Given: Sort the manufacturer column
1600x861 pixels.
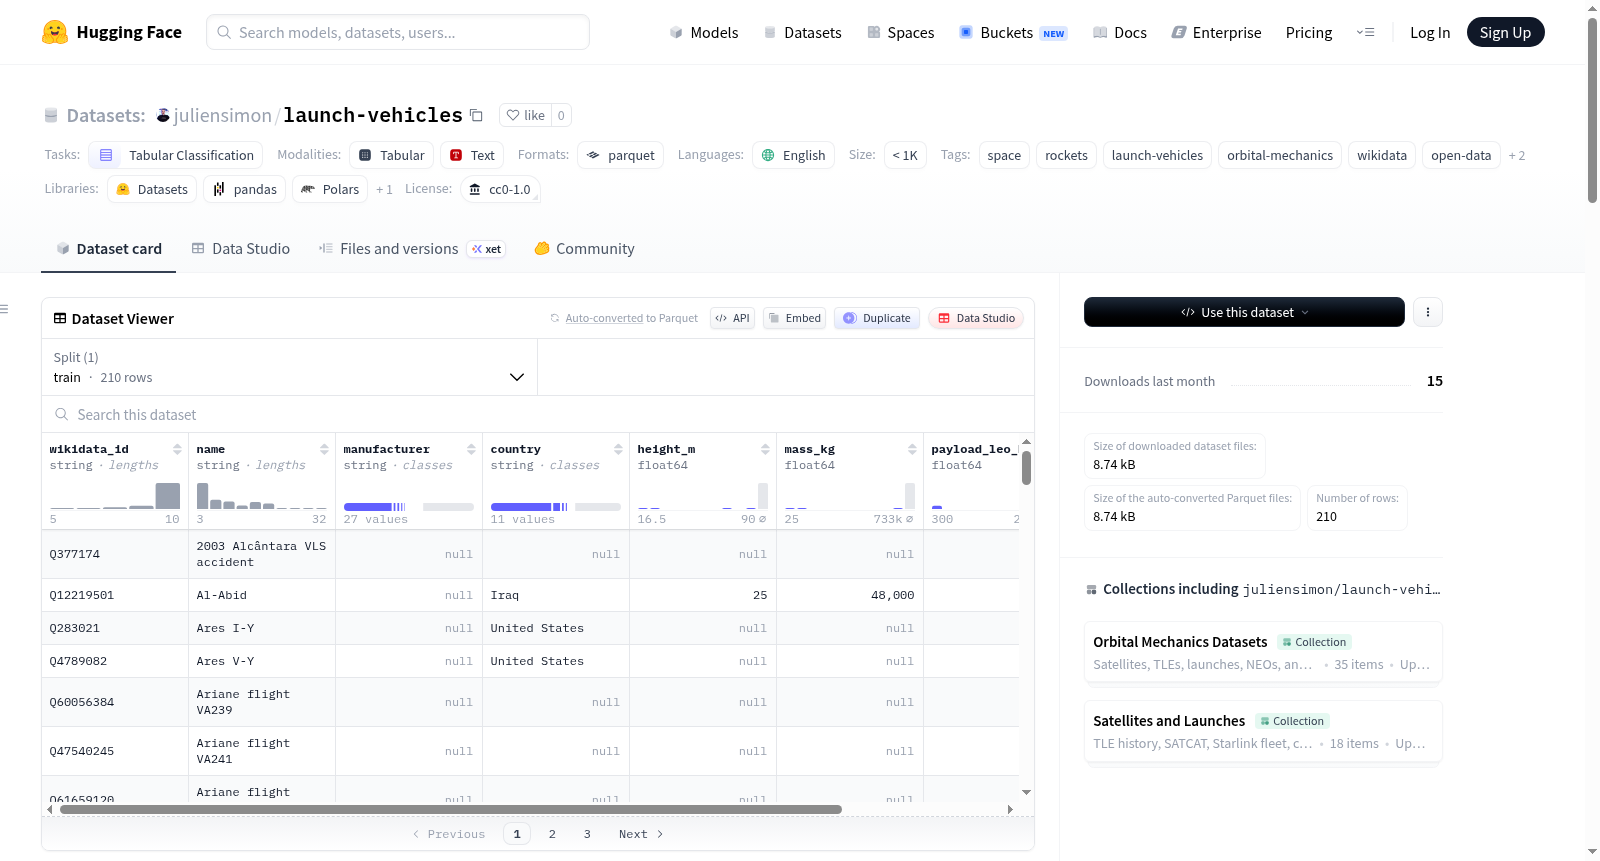Looking at the screenshot, I should pyautogui.click(x=471, y=449).
